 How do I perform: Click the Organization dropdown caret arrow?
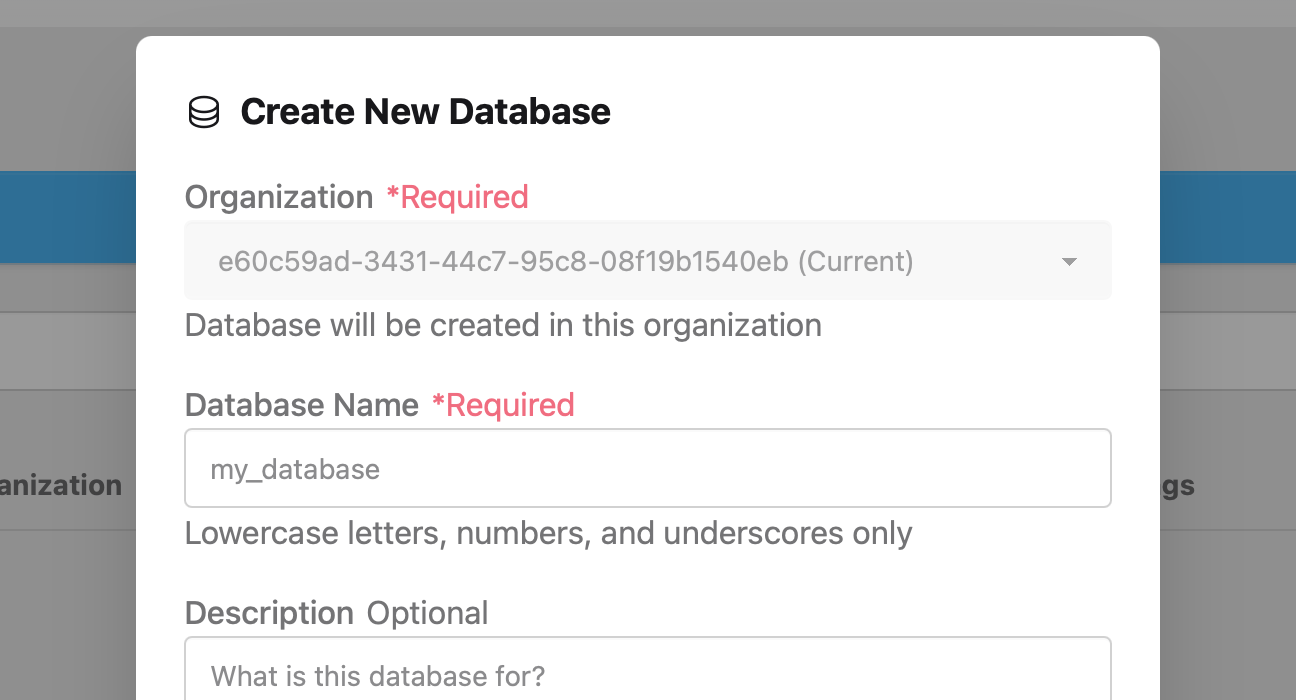(1069, 262)
